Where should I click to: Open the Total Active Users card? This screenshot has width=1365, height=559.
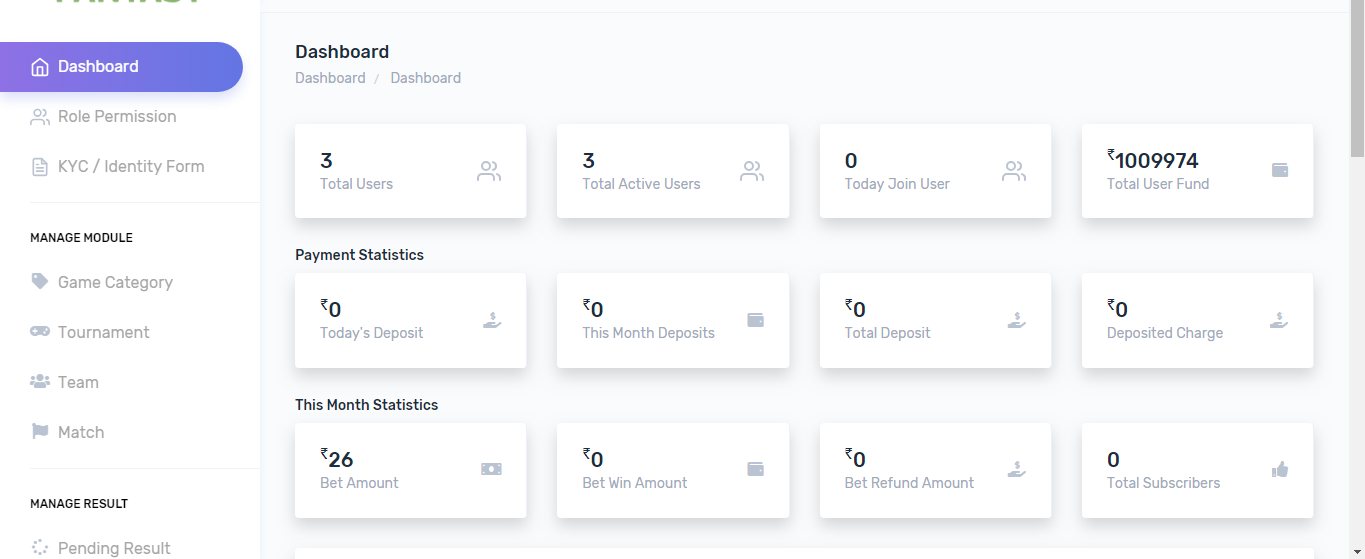click(672, 171)
